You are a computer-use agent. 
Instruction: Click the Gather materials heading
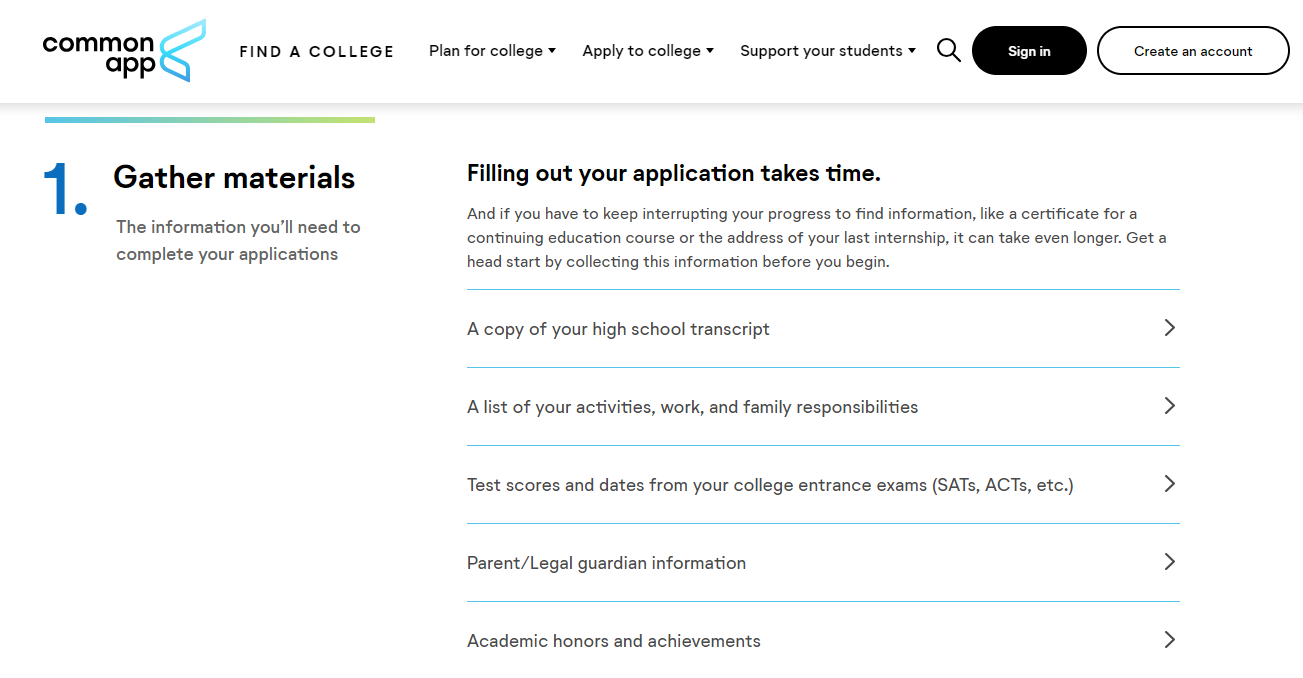pyautogui.click(x=234, y=177)
